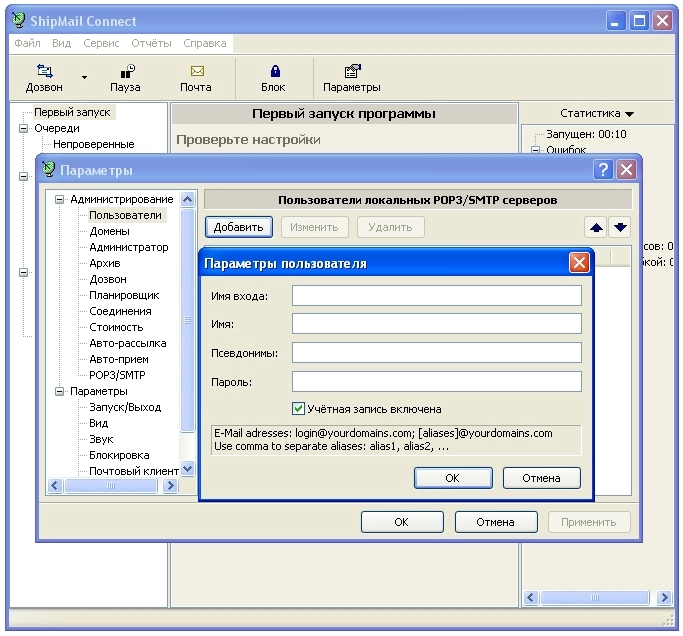
Task: Click the Имя input field
Action: (x=436, y=324)
